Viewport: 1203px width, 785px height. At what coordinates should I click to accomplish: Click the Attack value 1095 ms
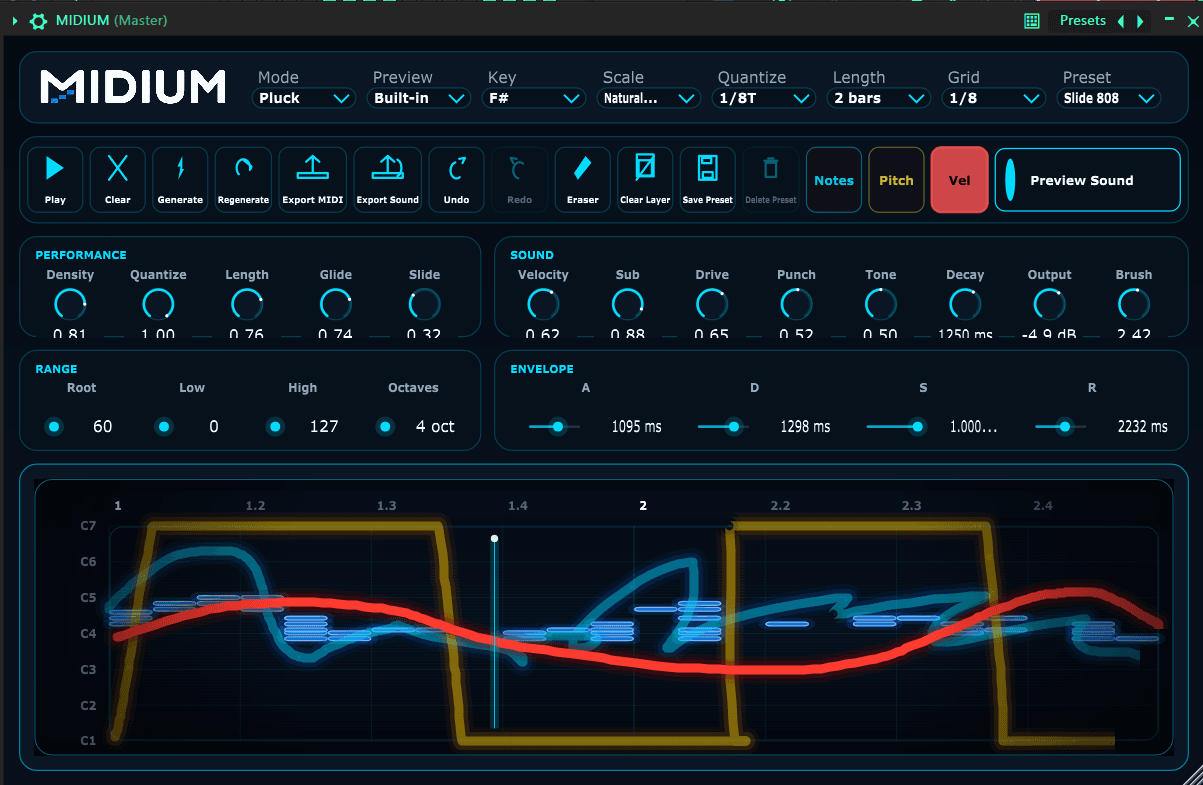637,427
